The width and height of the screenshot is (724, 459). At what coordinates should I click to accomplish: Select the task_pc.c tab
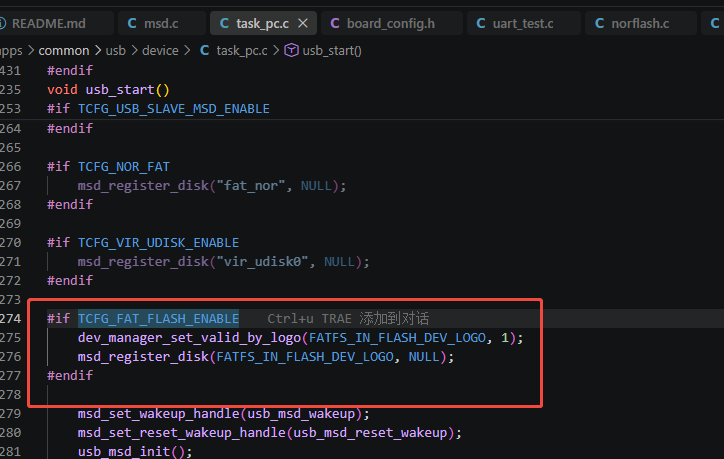(x=262, y=24)
